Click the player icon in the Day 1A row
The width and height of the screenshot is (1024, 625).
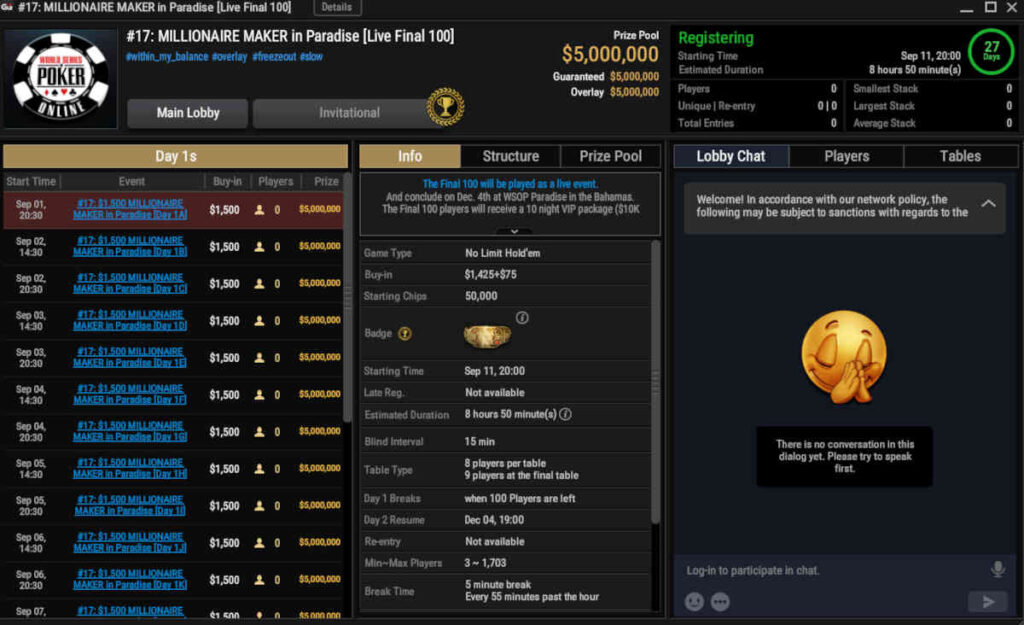pos(259,210)
